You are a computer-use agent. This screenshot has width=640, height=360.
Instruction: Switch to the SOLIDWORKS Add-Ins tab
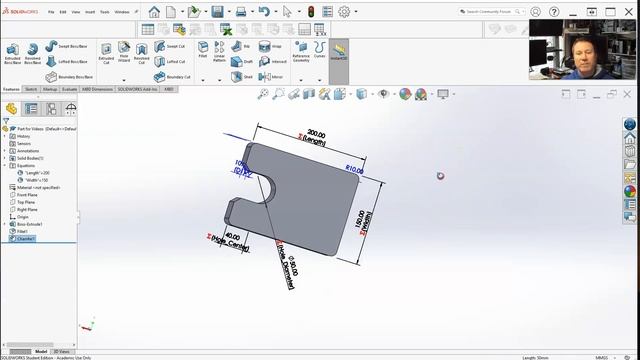pos(138,89)
